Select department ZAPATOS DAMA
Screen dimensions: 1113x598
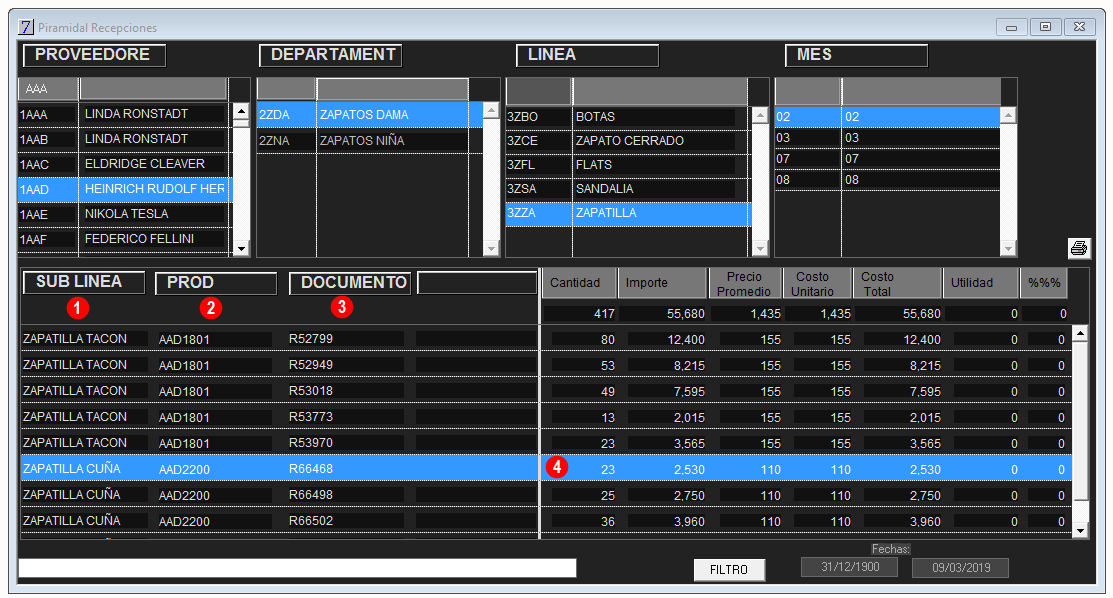(369, 114)
